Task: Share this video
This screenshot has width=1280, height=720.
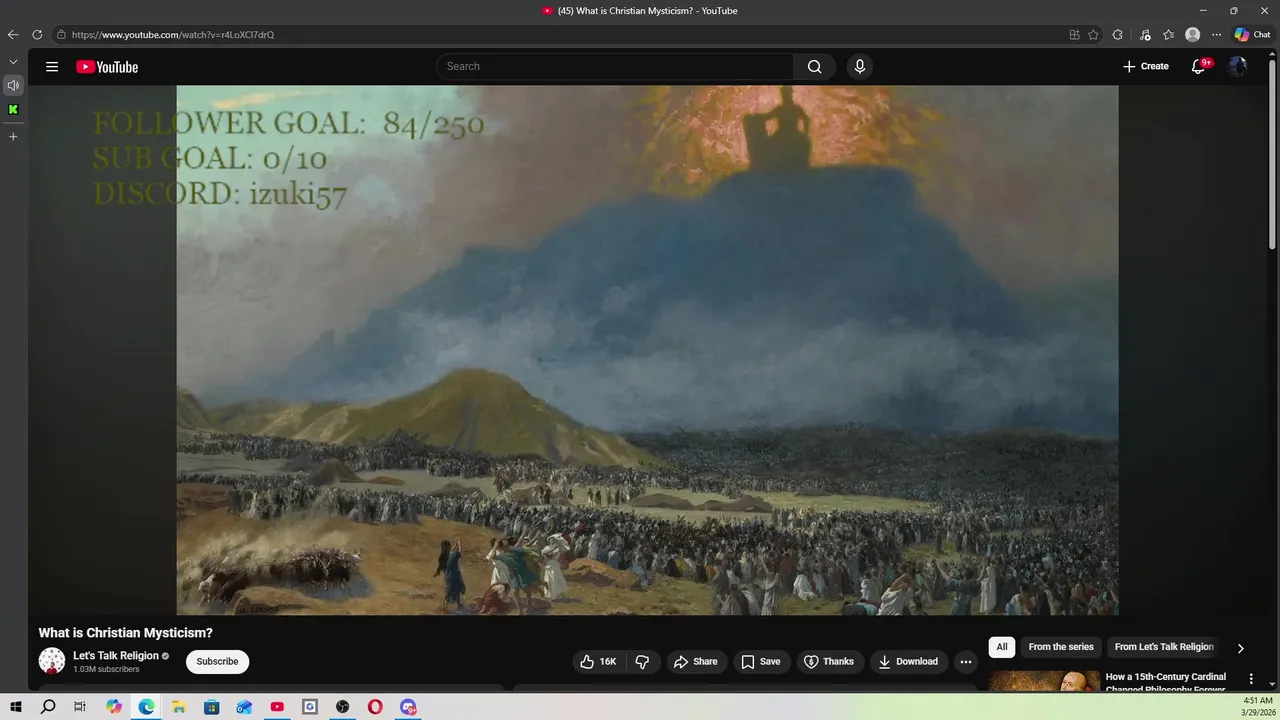Action: [x=695, y=661]
